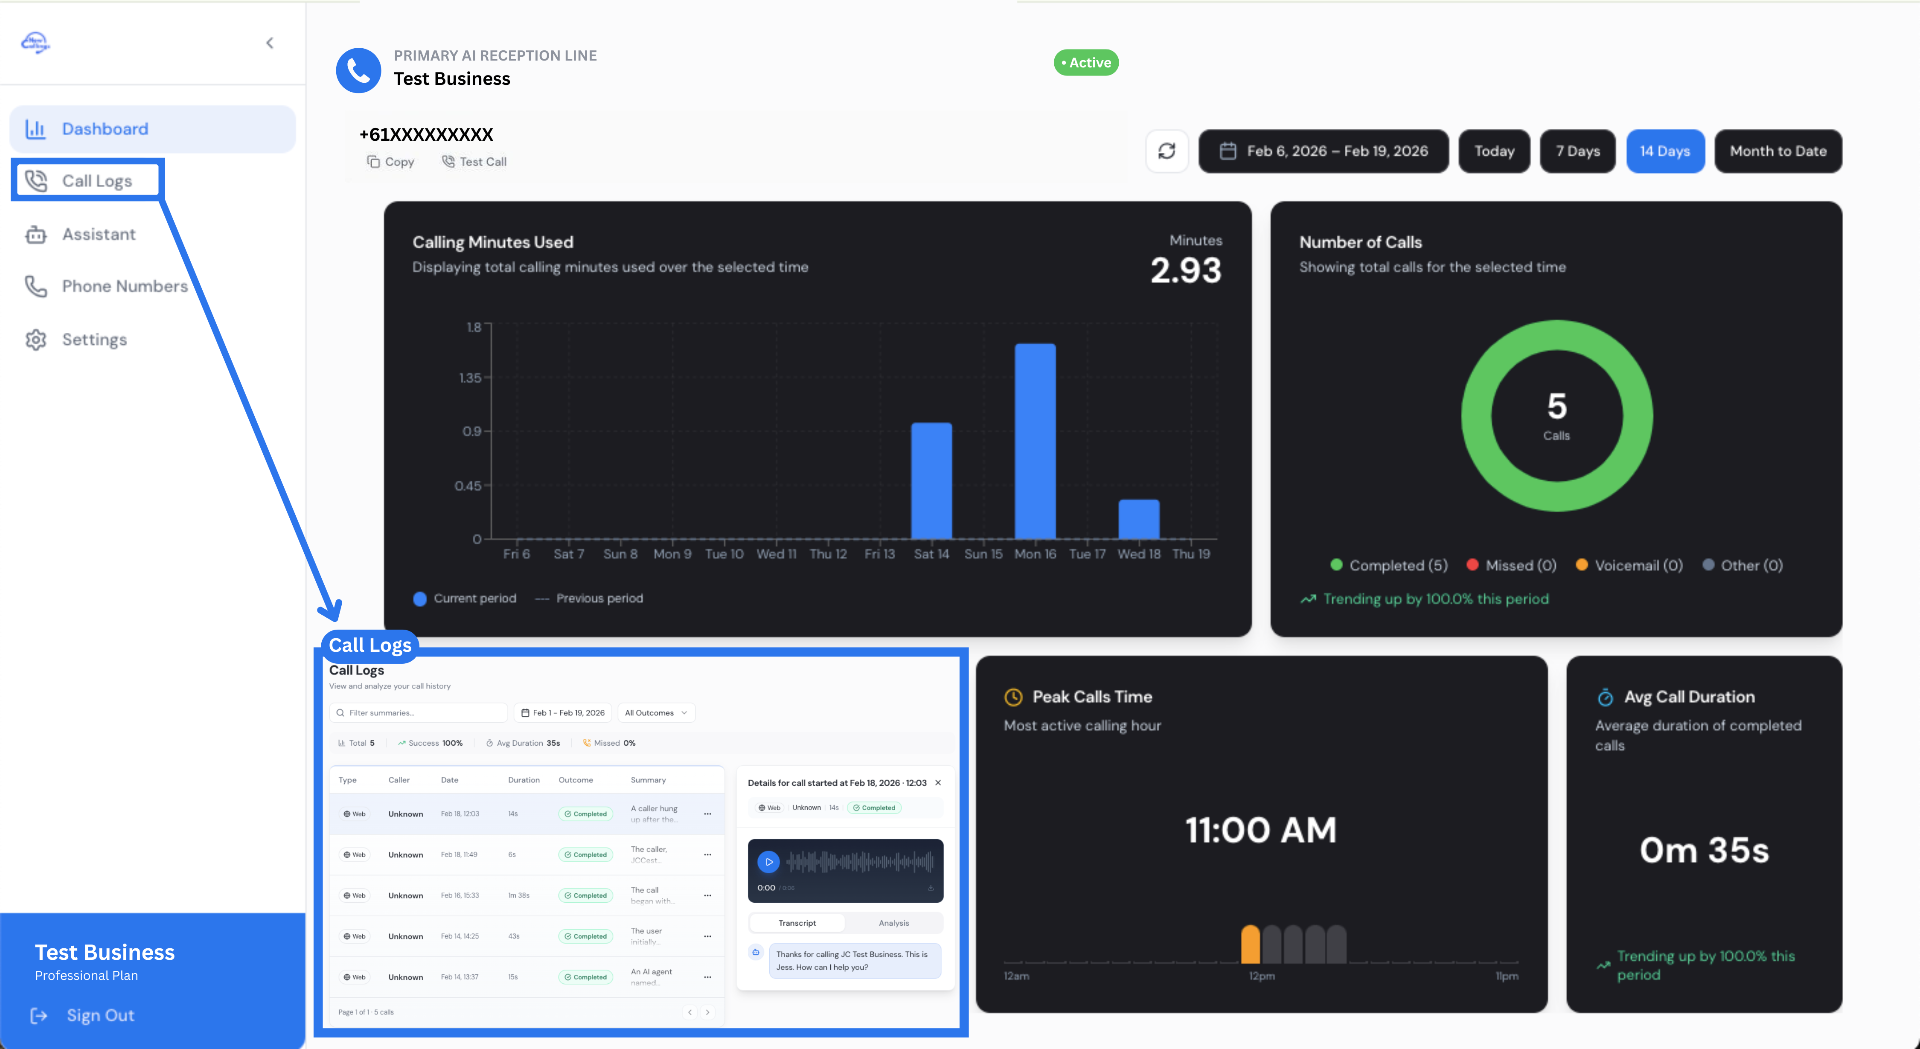Click the Copy phone number icon

(373, 162)
